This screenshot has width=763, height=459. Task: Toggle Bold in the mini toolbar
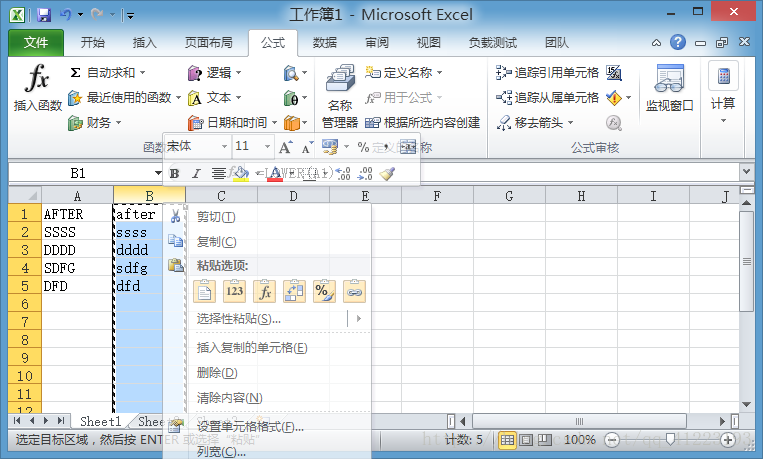coord(174,173)
